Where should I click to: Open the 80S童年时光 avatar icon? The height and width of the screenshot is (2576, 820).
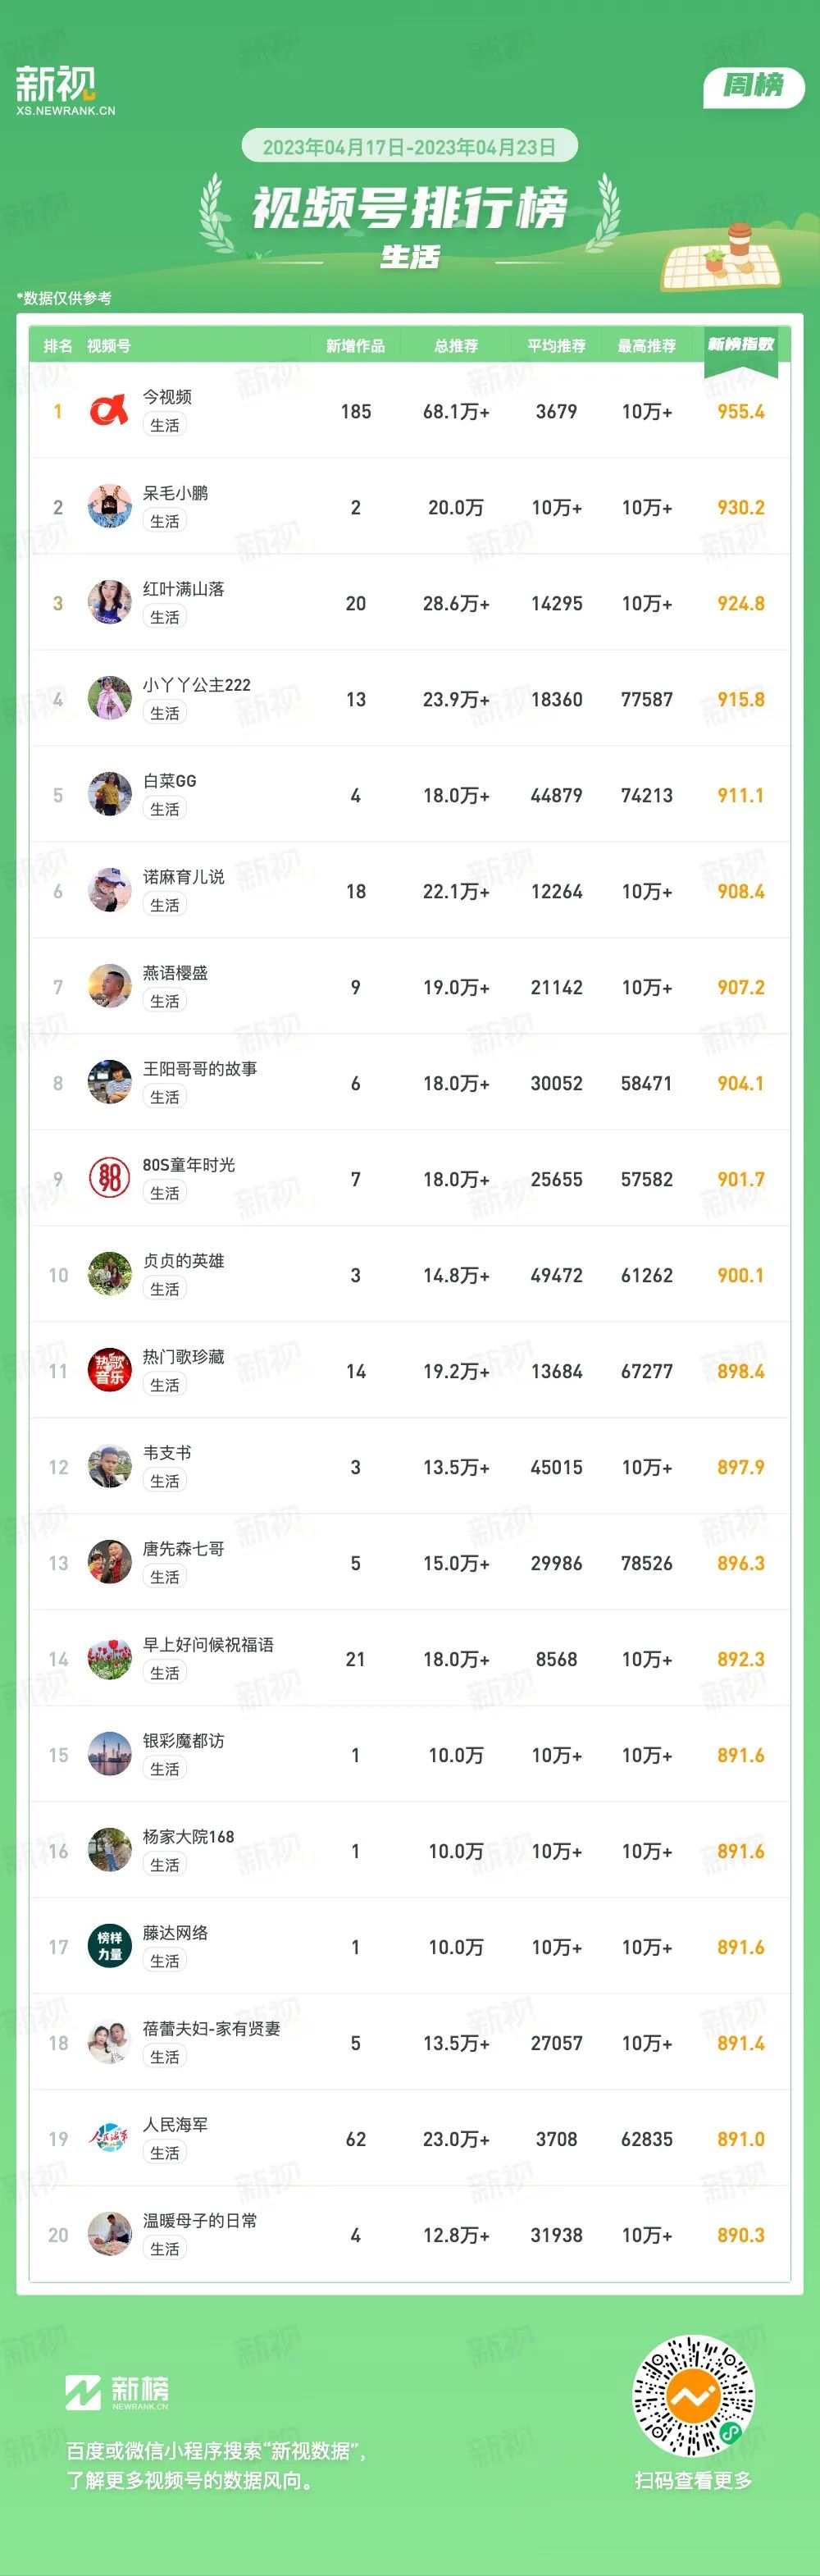pyautogui.click(x=109, y=1179)
